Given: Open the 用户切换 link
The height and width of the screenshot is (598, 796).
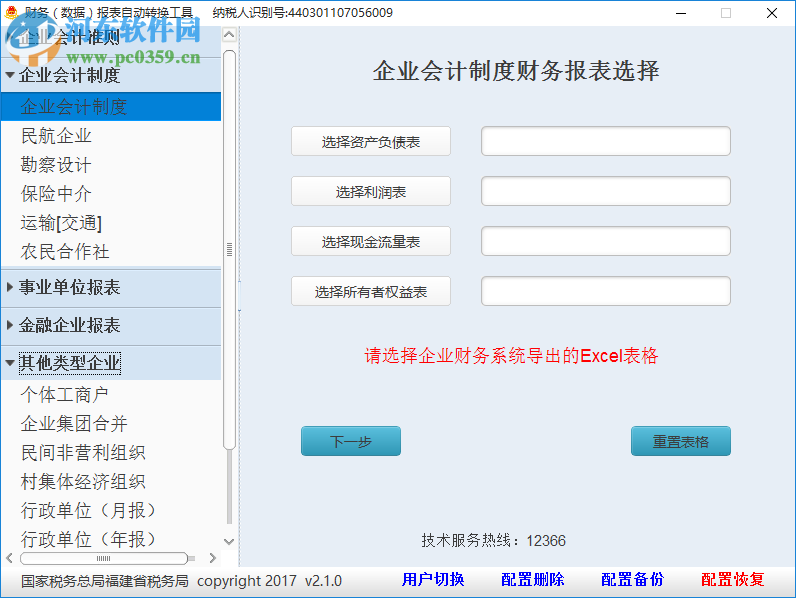Looking at the screenshot, I should (x=433, y=579).
